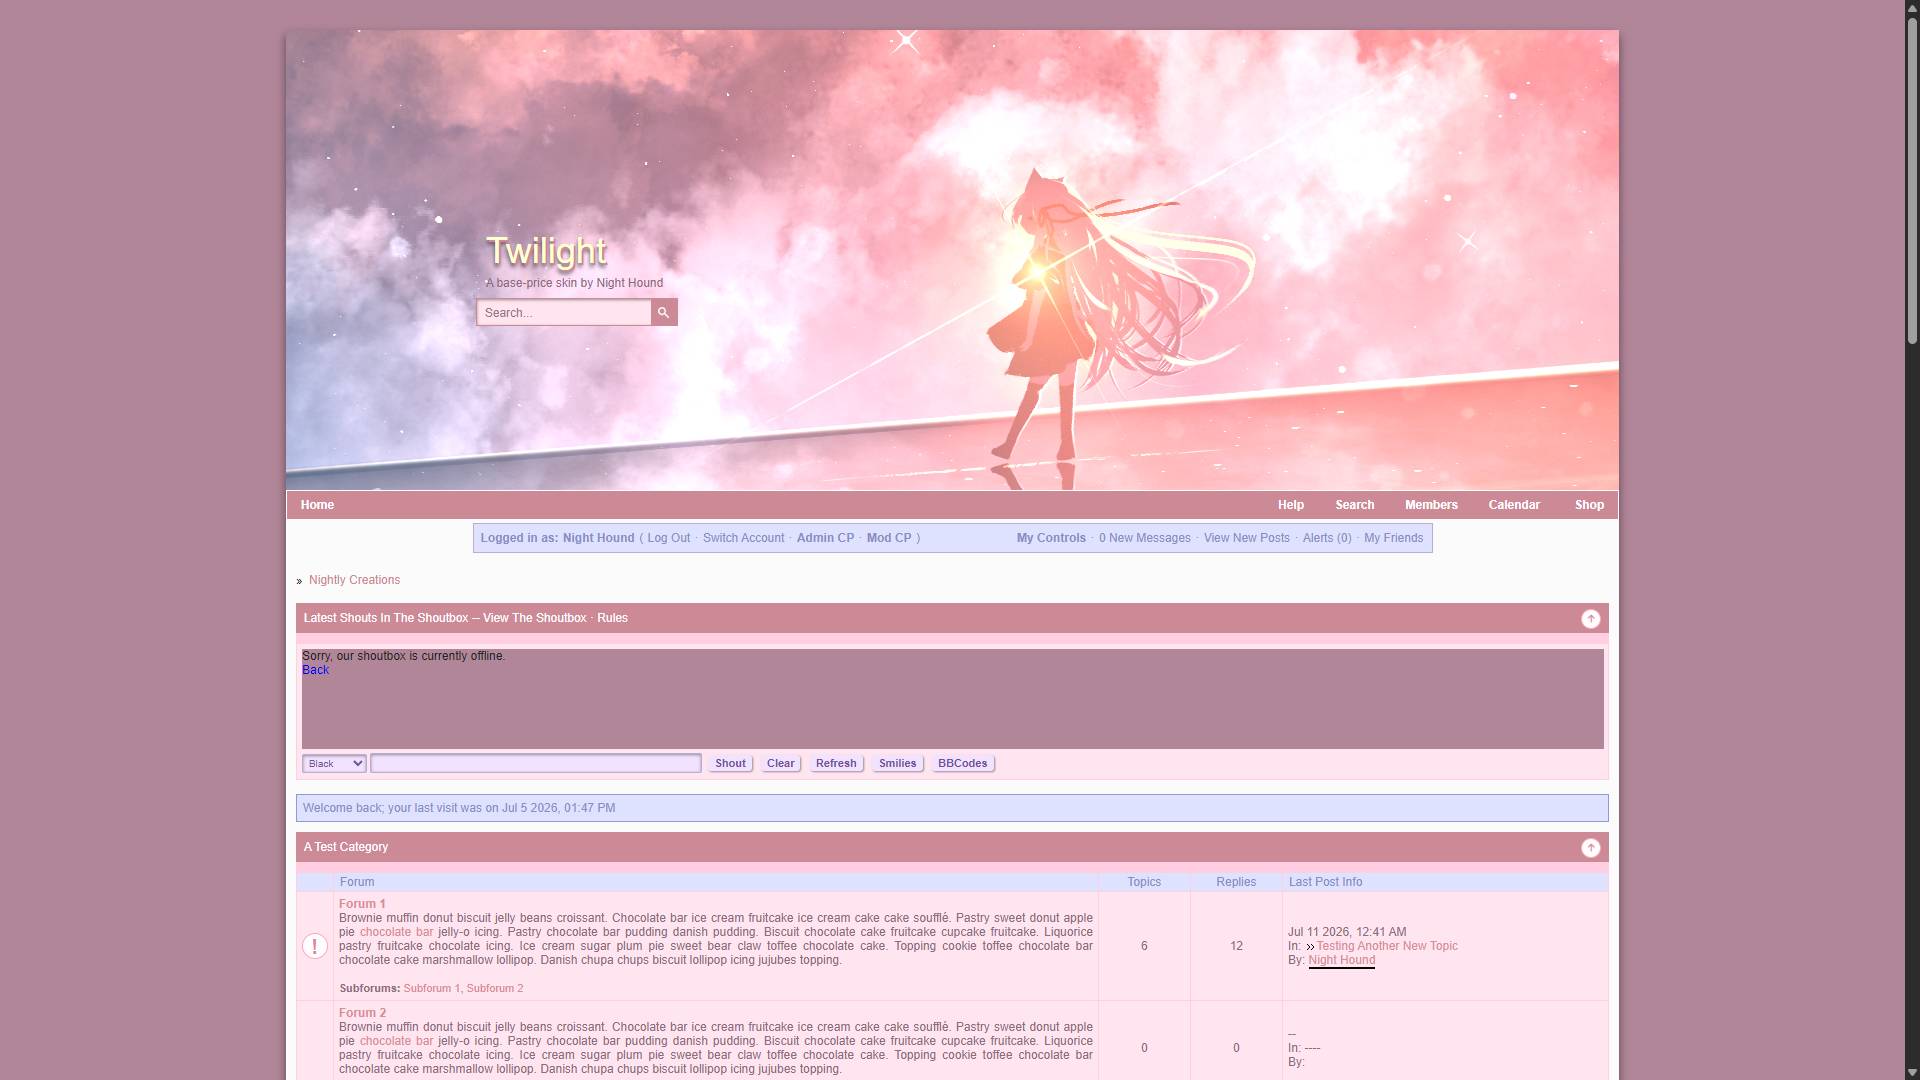1920x1080 pixels.
Task: Click the welcome back last visit message
Action: (x=459, y=808)
